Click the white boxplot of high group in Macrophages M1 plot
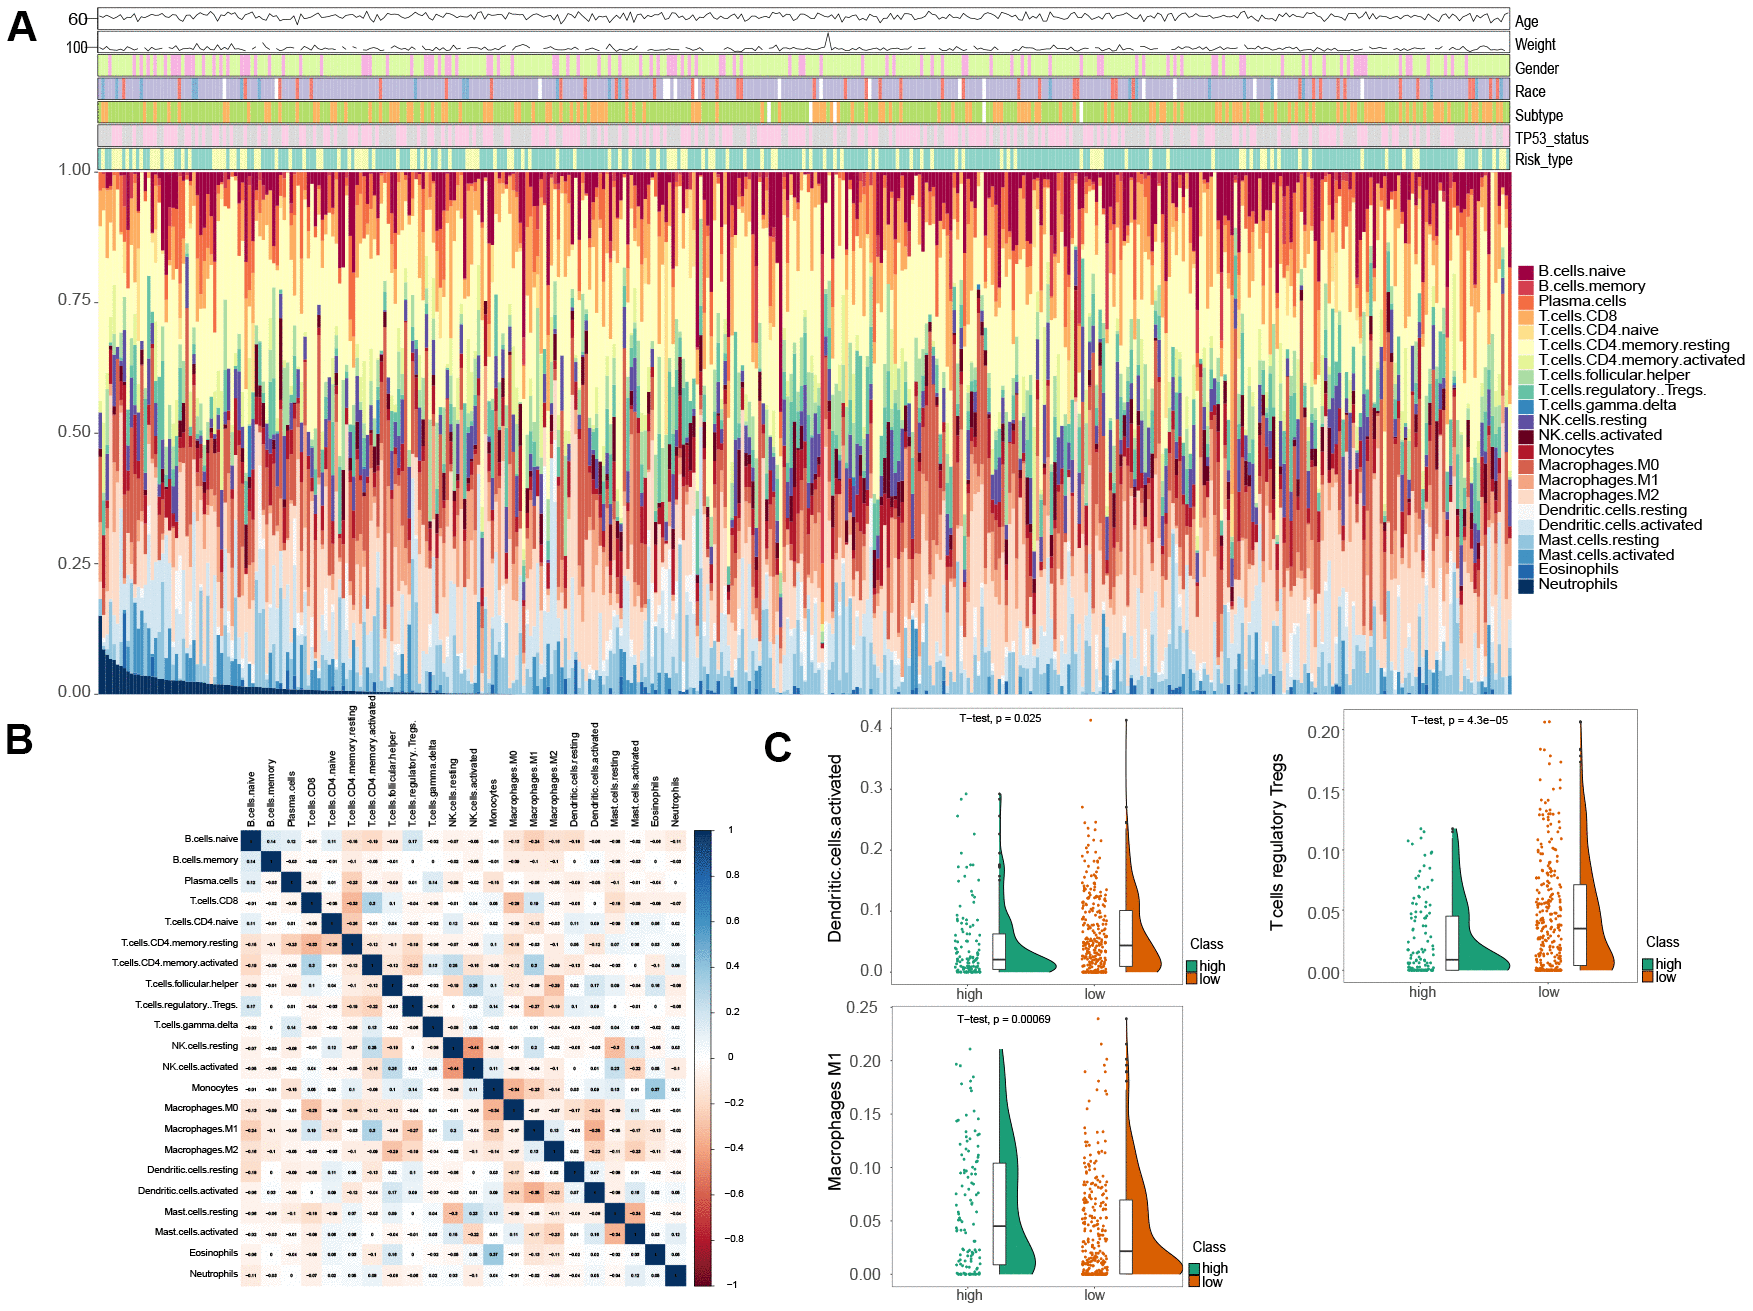 tap(999, 1213)
